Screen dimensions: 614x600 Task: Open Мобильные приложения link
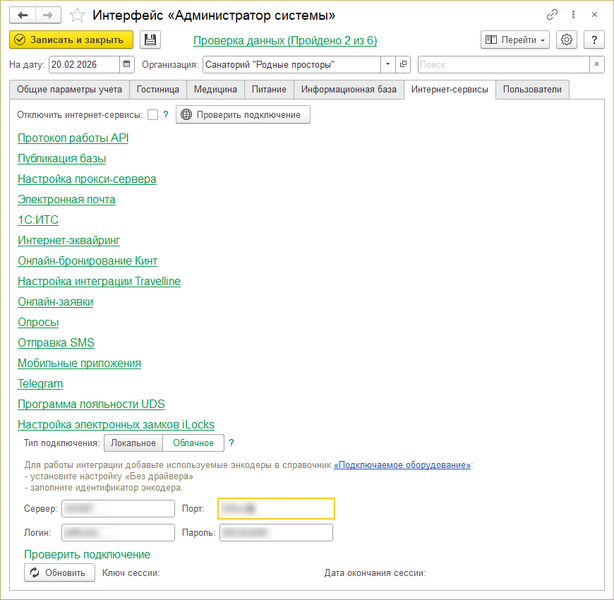point(79,363)
